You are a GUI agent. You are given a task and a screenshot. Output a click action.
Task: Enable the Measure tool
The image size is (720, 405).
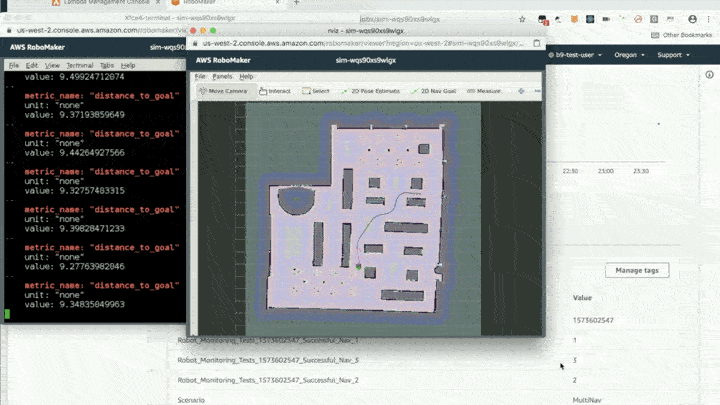[x=484, y=91]
